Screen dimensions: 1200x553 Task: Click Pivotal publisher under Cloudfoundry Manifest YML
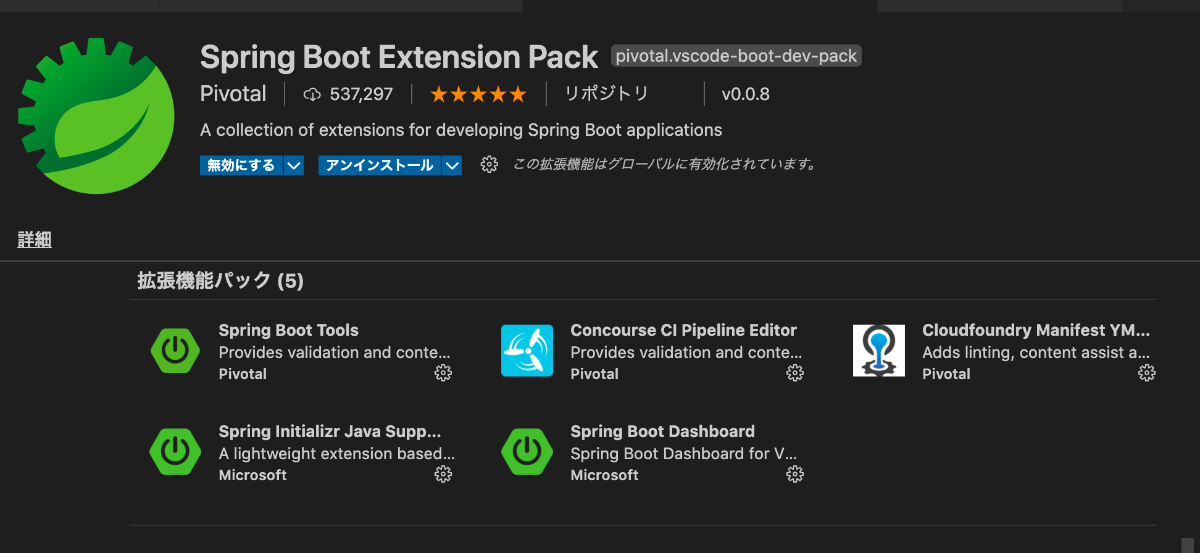tap(946, 374)
